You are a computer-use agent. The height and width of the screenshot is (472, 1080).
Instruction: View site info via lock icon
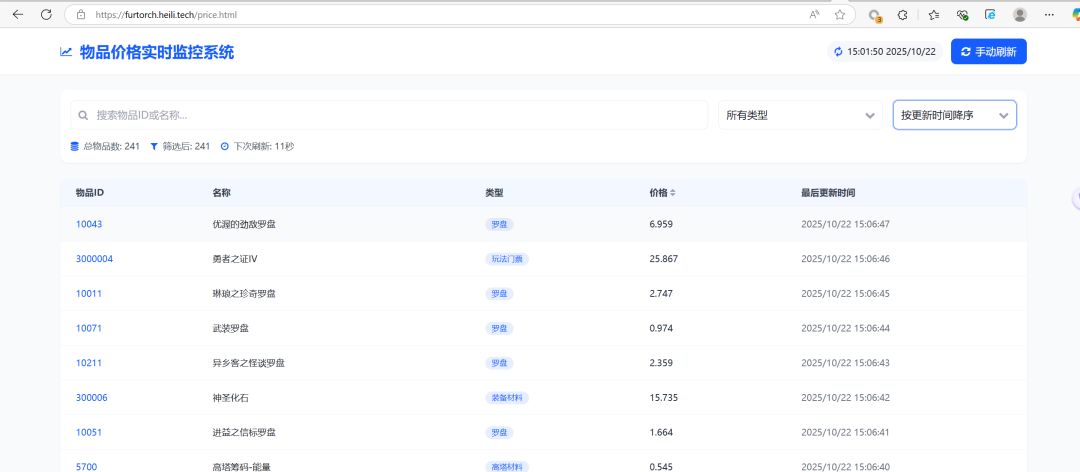pyautogui.click(x=81, y=14)
